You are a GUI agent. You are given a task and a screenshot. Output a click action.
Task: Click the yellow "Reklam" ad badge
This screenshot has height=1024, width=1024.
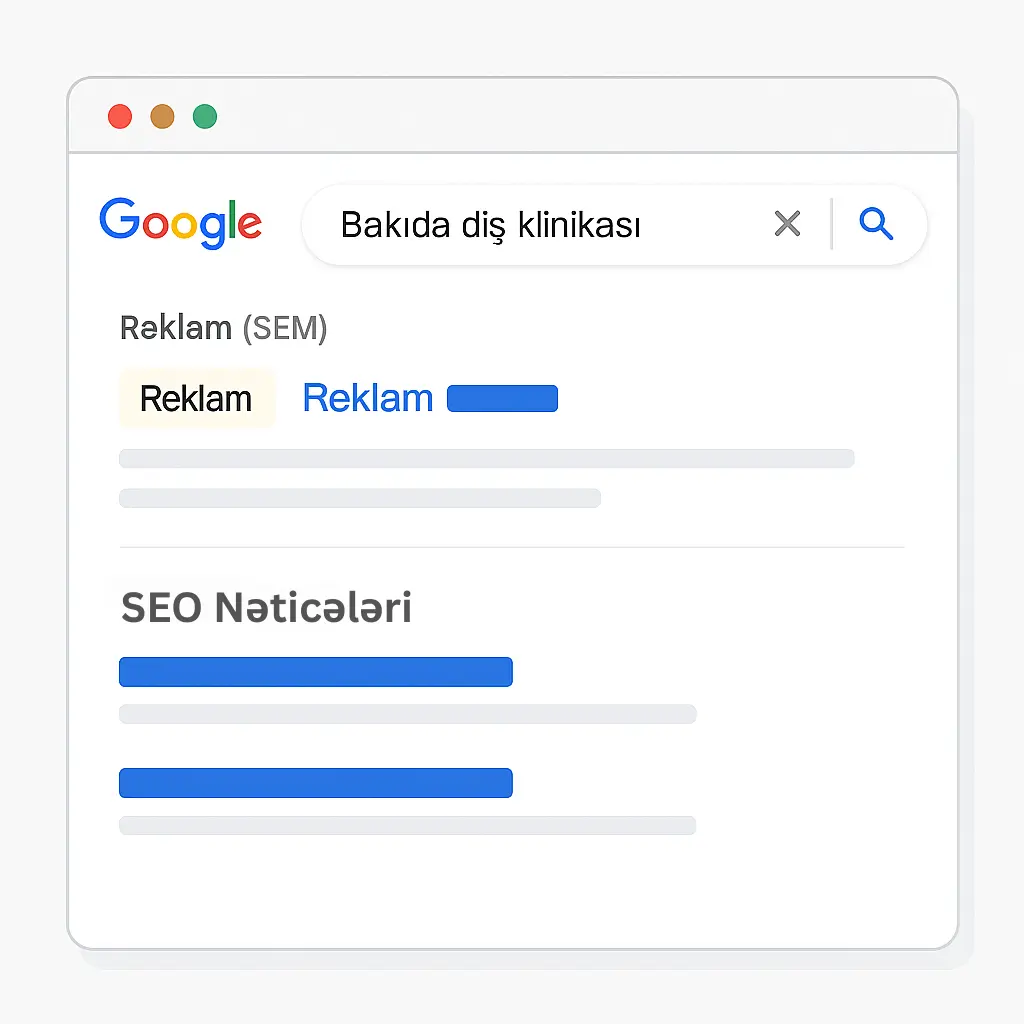tap(196, 399)
